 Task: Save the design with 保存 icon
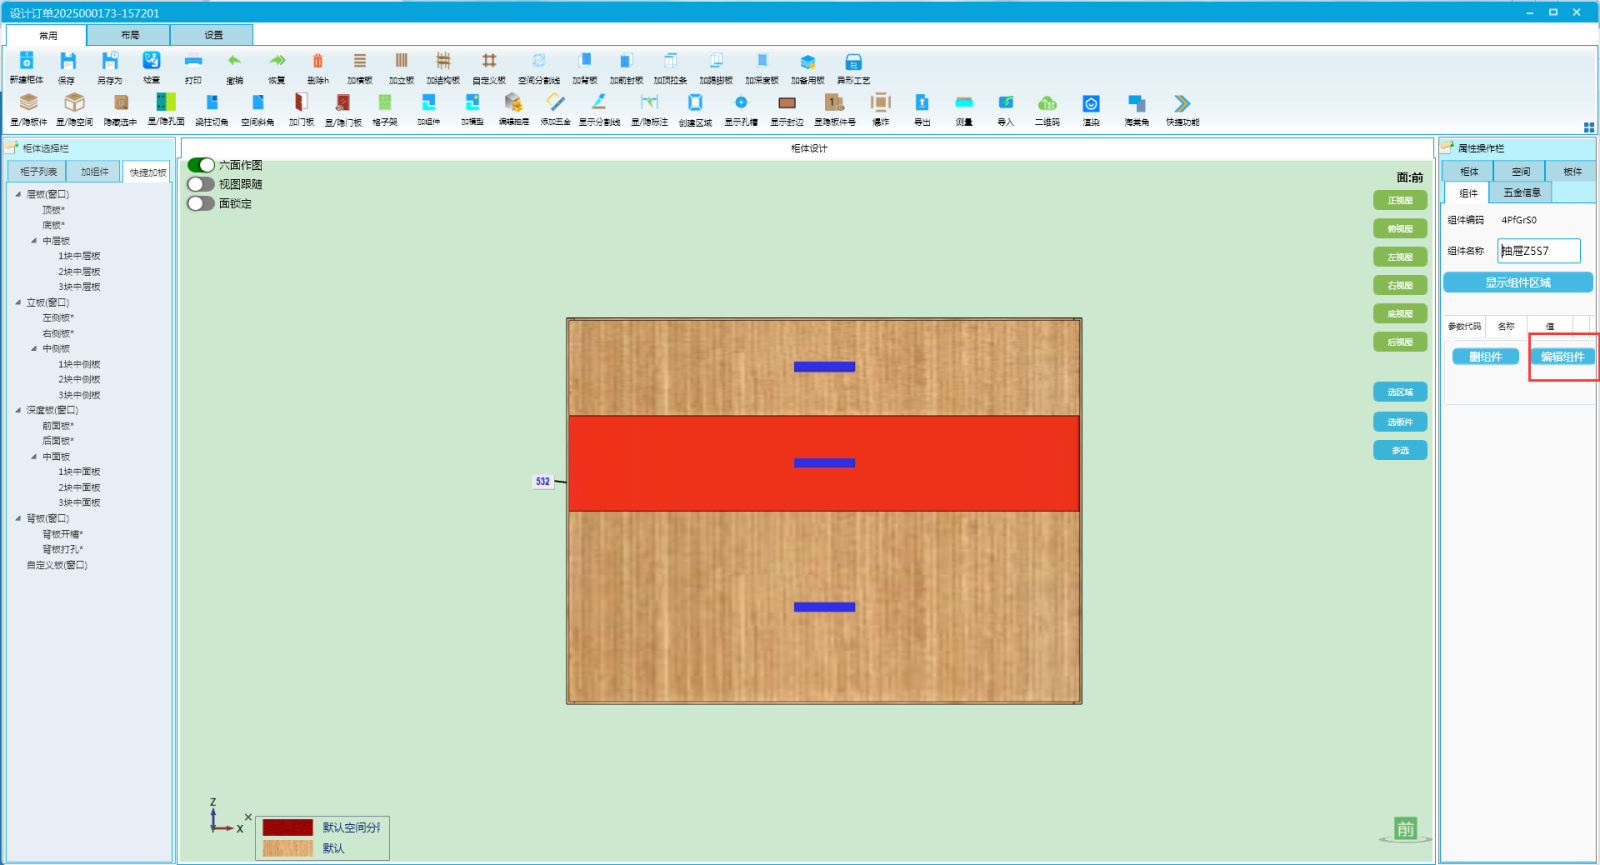(67, 62)
